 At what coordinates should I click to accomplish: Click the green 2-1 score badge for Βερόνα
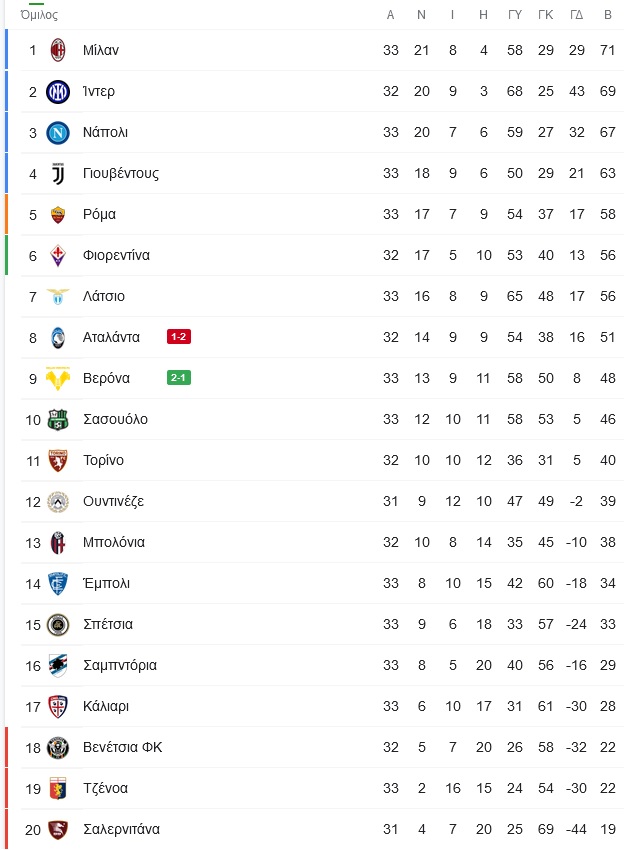(x=179, y=378)
